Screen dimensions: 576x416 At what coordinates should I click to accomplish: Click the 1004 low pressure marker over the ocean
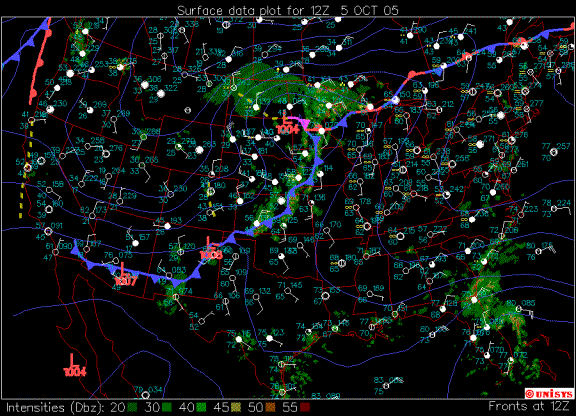tap(75, 366)
